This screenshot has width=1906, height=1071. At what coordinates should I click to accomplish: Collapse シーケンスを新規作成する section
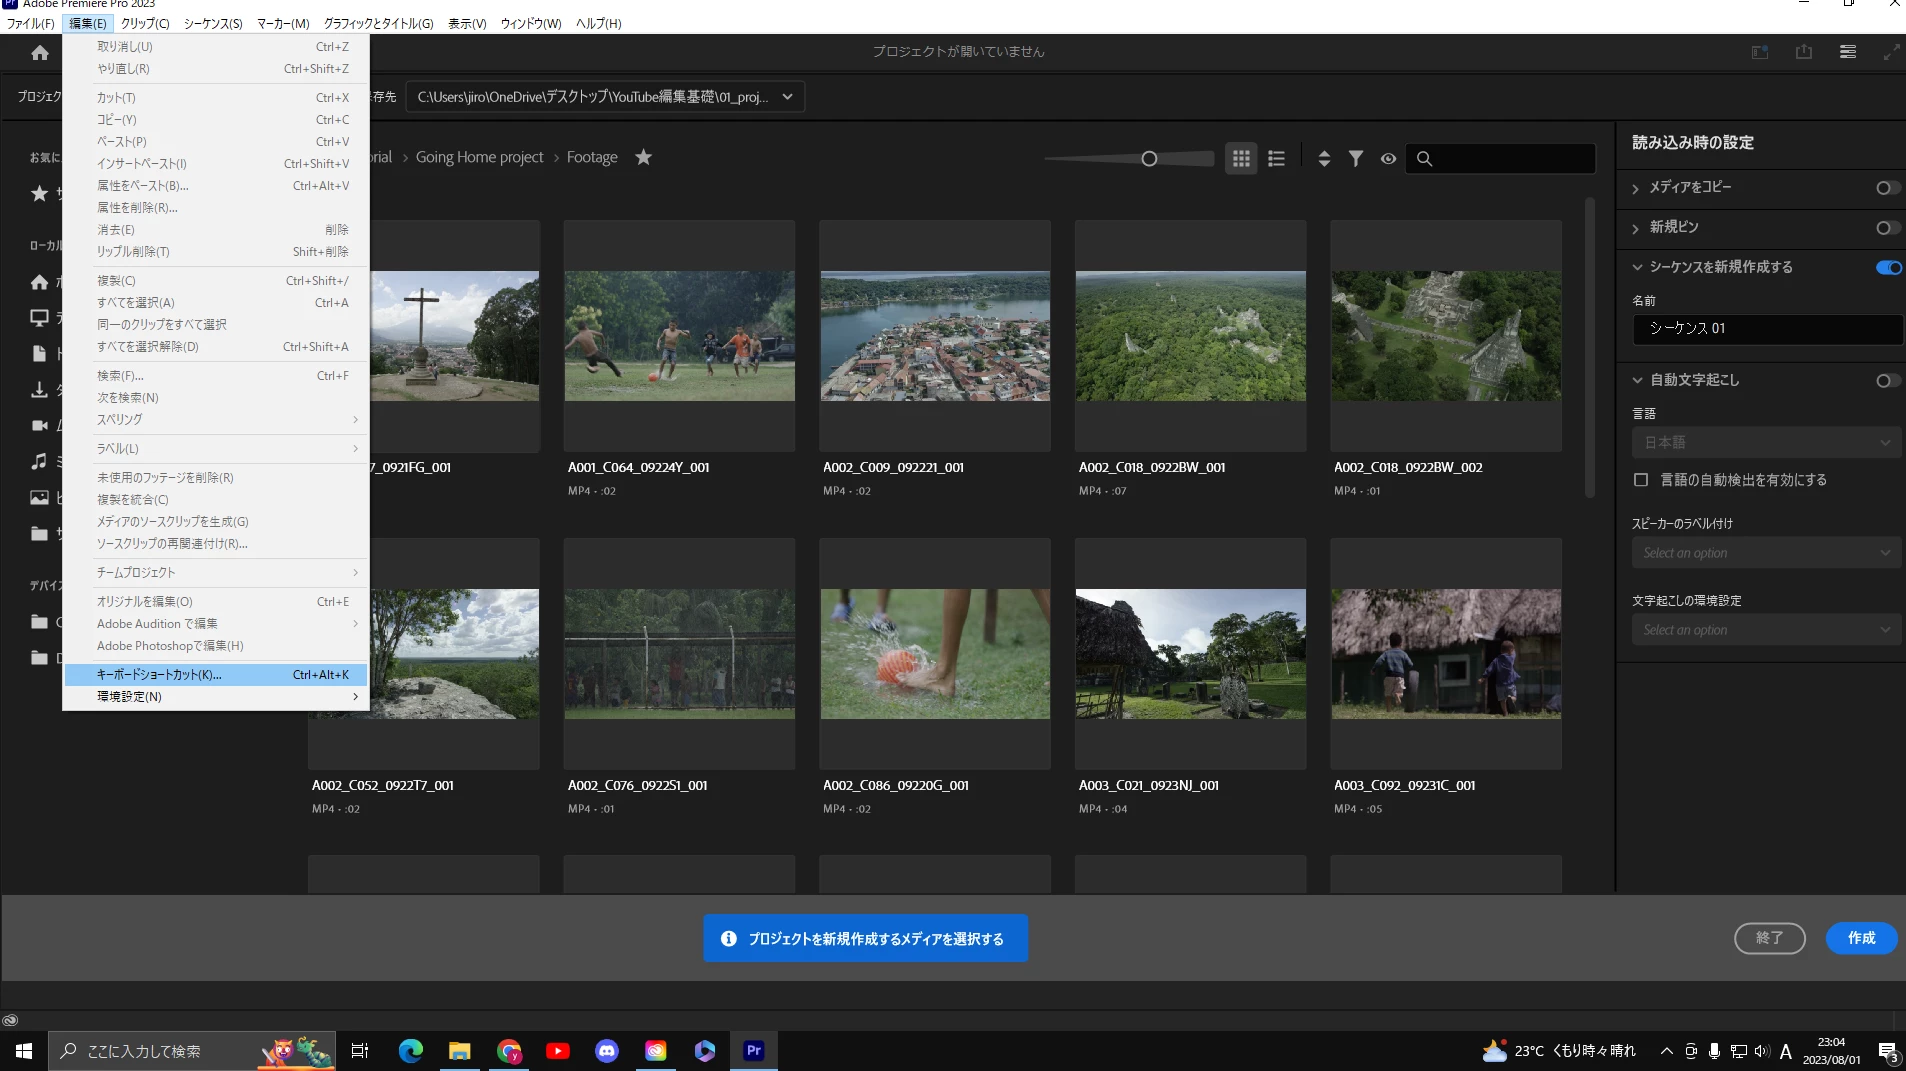pyautogui.click(x=1637, y=267)
